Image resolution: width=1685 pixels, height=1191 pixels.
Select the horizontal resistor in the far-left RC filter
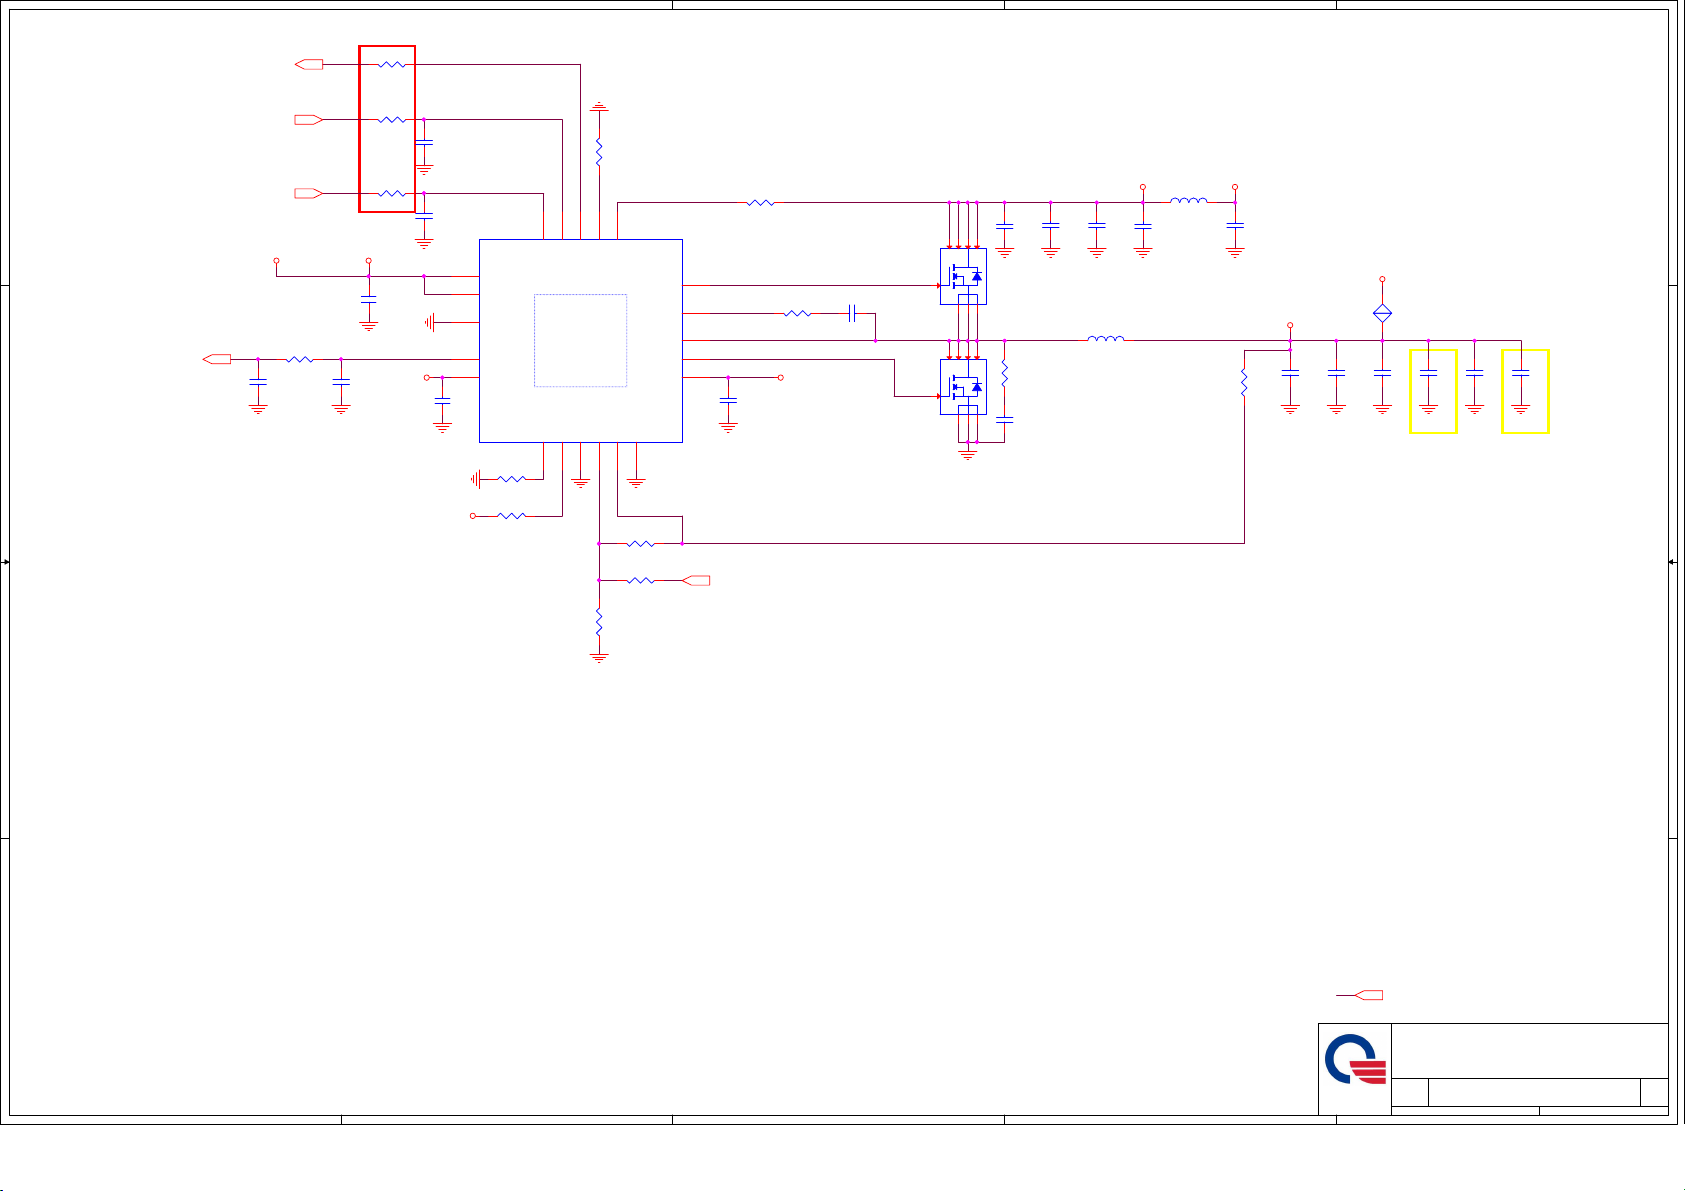(x=299, y=359)
